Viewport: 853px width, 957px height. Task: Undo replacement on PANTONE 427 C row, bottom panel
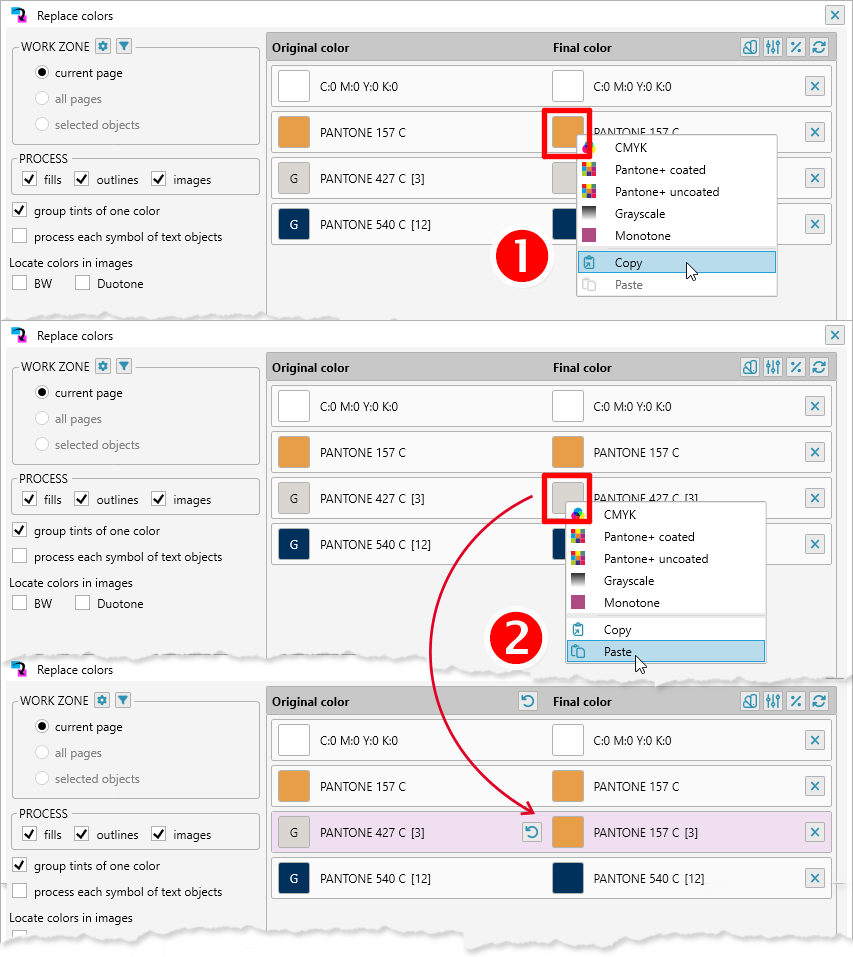click(x=532, y=831)
